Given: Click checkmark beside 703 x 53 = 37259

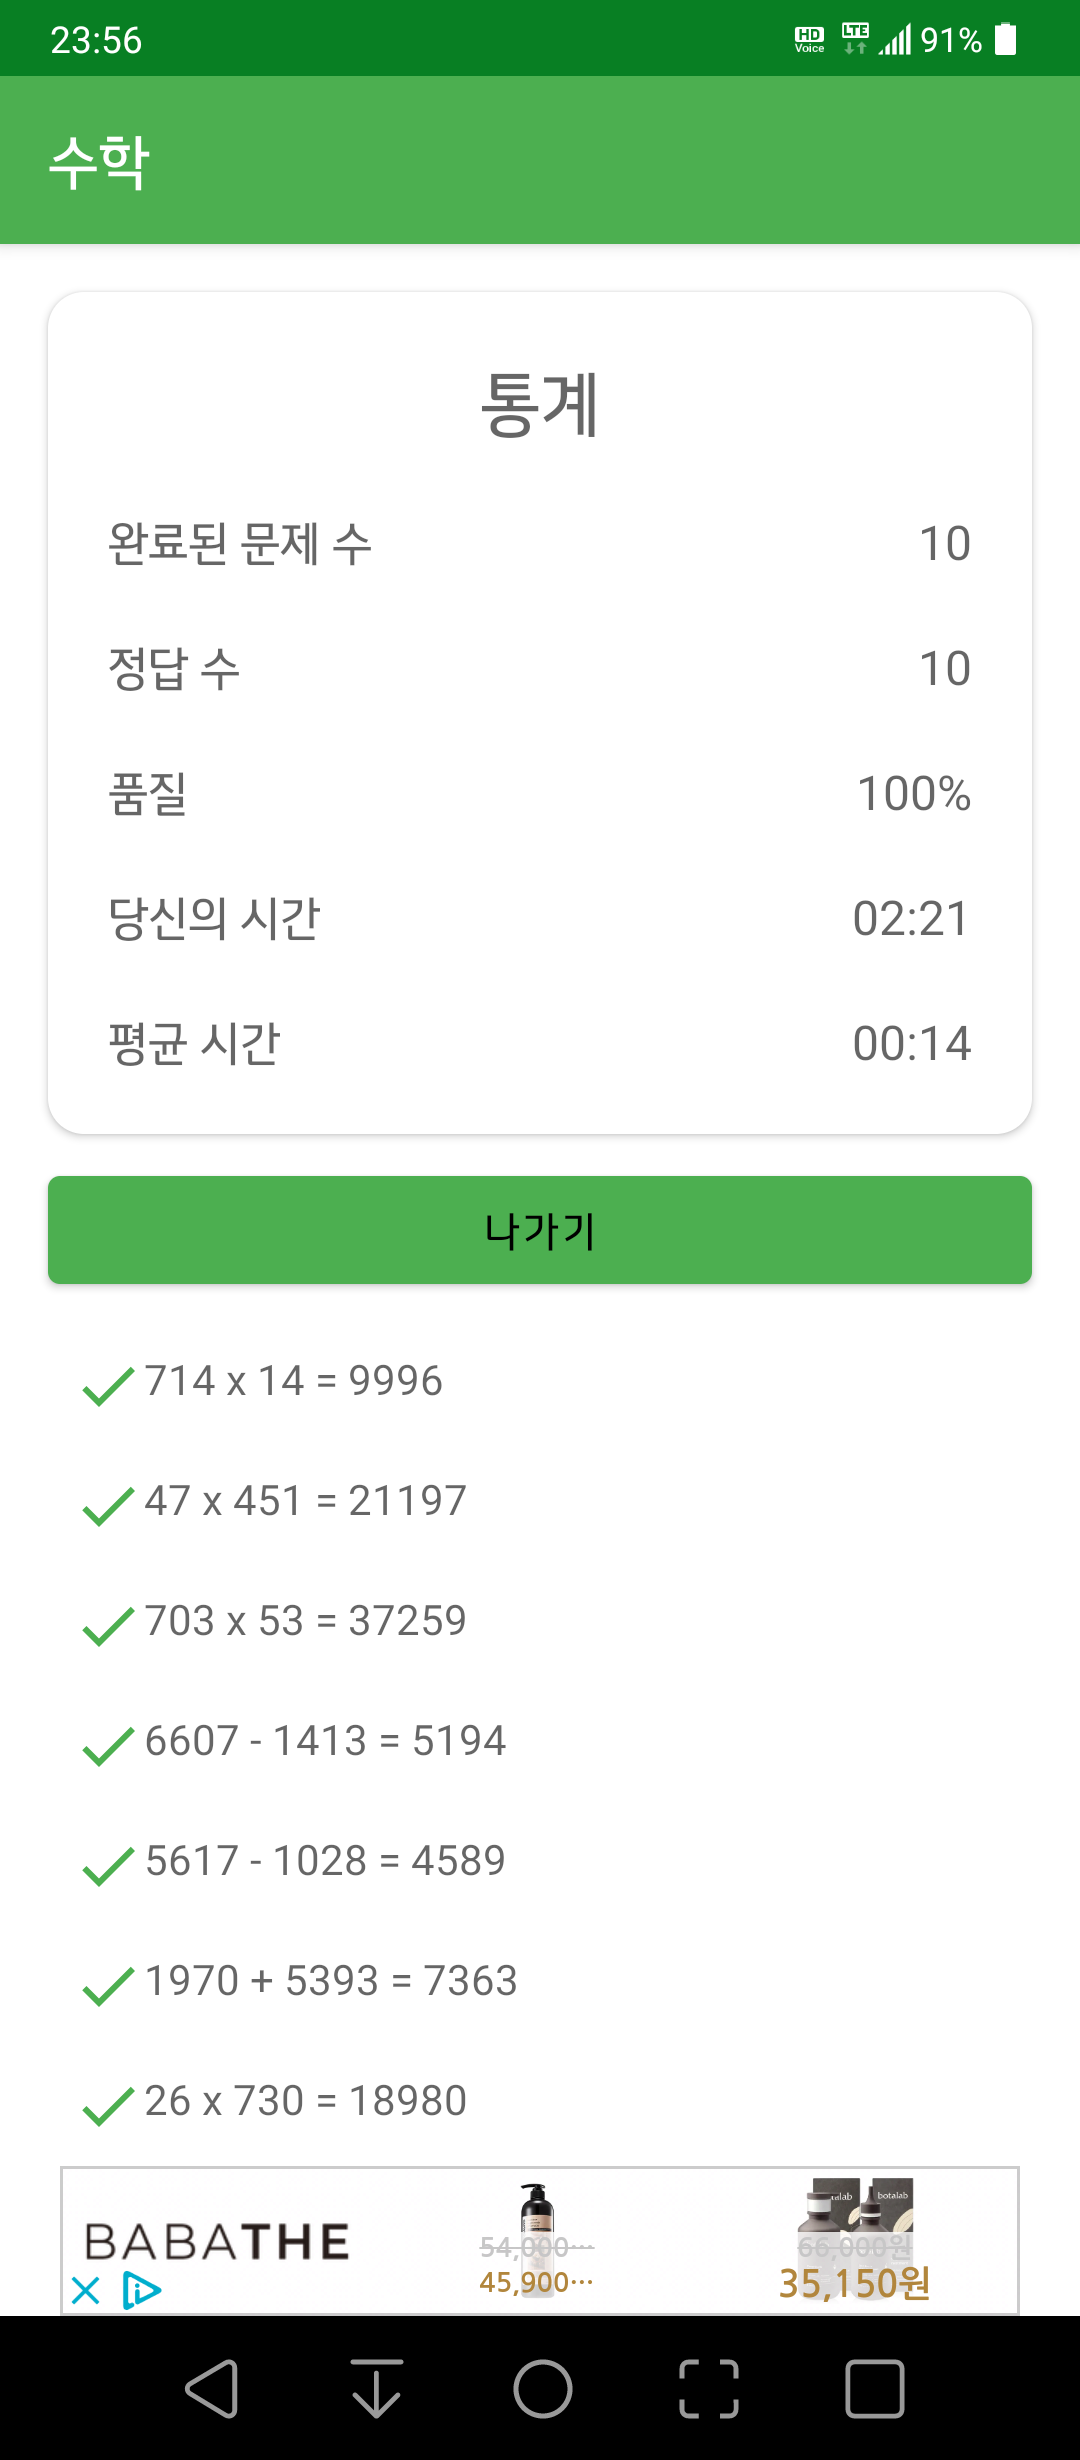Looking at the screenshot, I should (x=108, y=1626).
